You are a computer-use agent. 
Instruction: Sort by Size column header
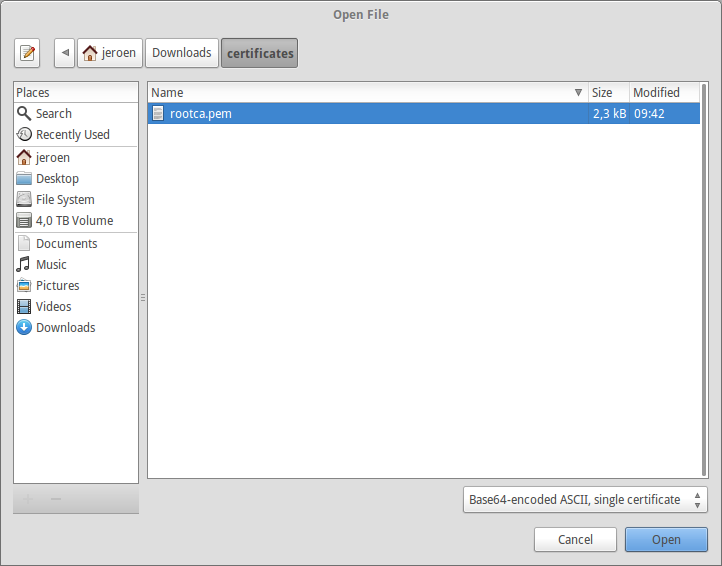pyautogui.click(x=609, y=93)
